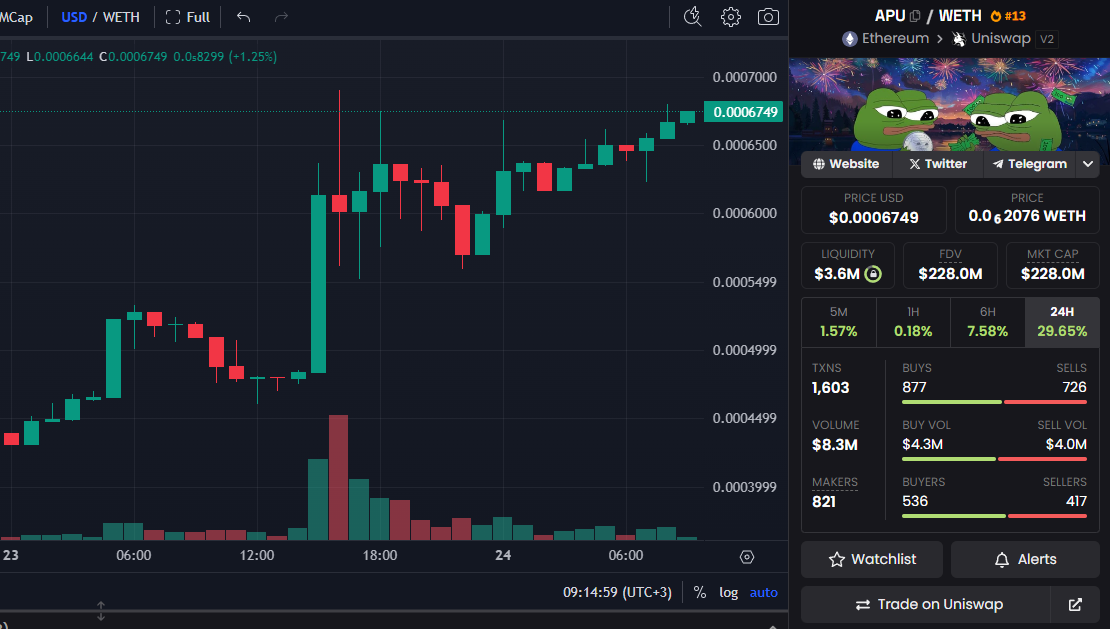Image resolution: width=1110 pixels, height=629 pixels.
Task: Click the buys versus sells ratio bar
Action: (994, 402)
